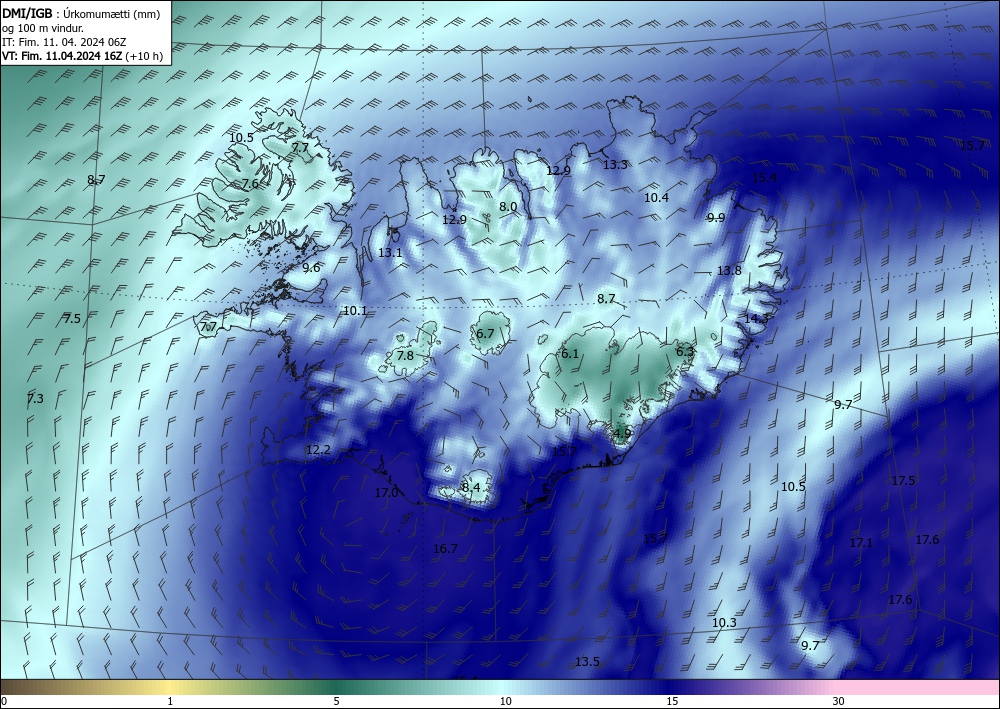This screenshot has width=1000, height=709.
Task: Select the 13.8 value in east Iceland
Action: coord(729,271)
